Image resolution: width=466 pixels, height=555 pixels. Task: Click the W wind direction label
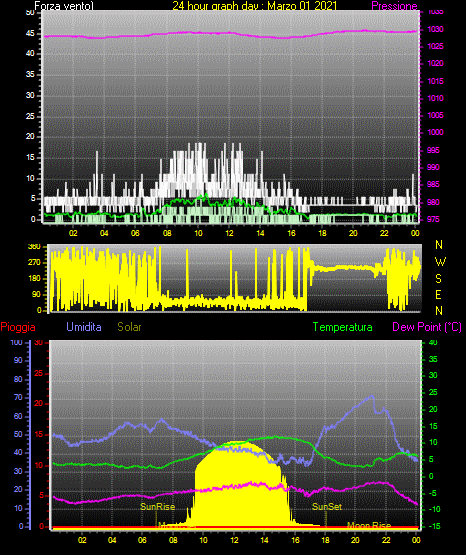[x=440, y=262]
